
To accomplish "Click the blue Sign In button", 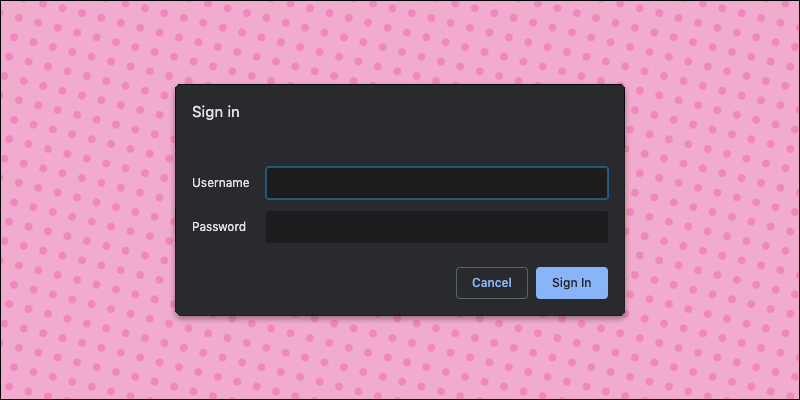I will tap(572, 283).
